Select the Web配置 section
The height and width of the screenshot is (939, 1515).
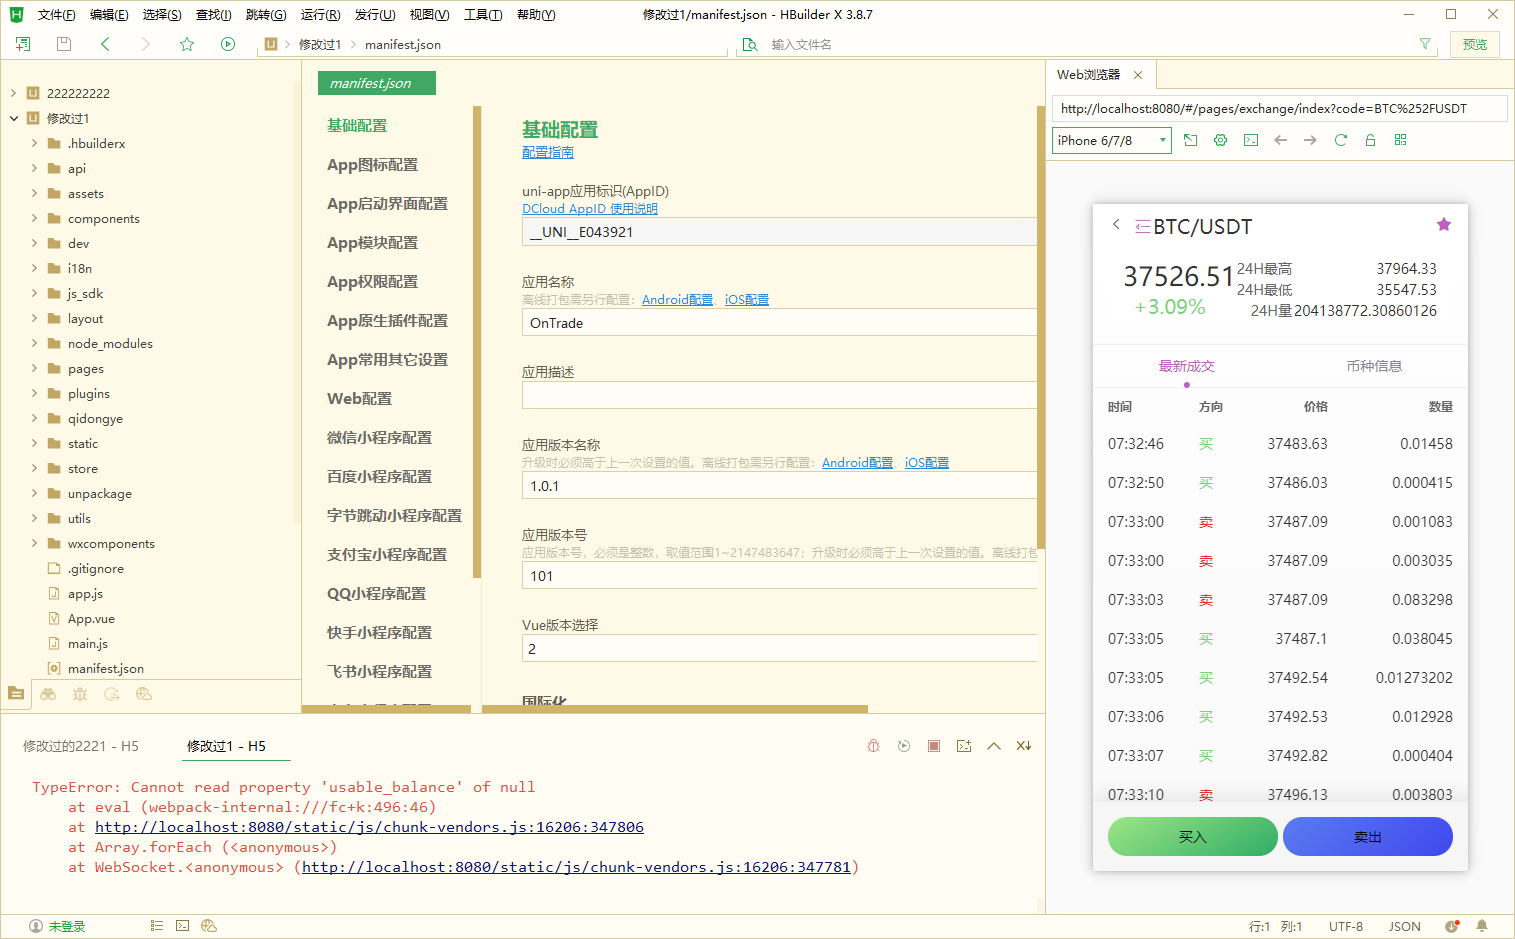359,399
